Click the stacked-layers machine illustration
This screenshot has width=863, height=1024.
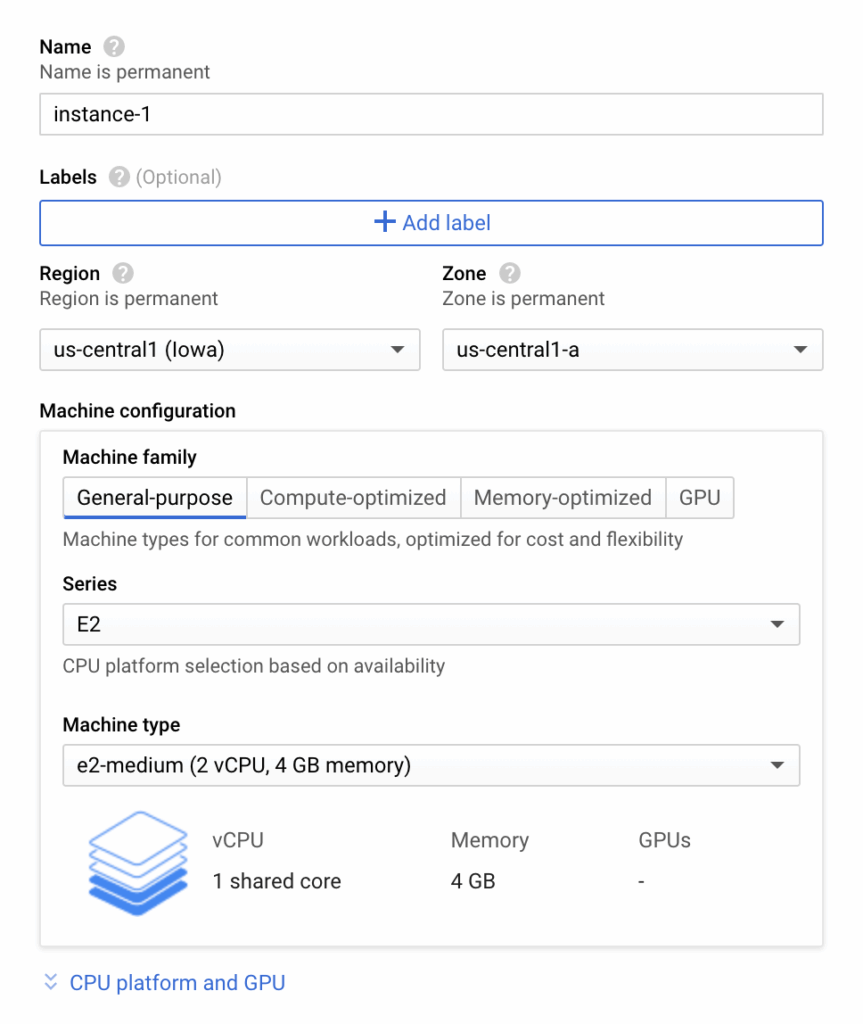(x=137, y=862)
